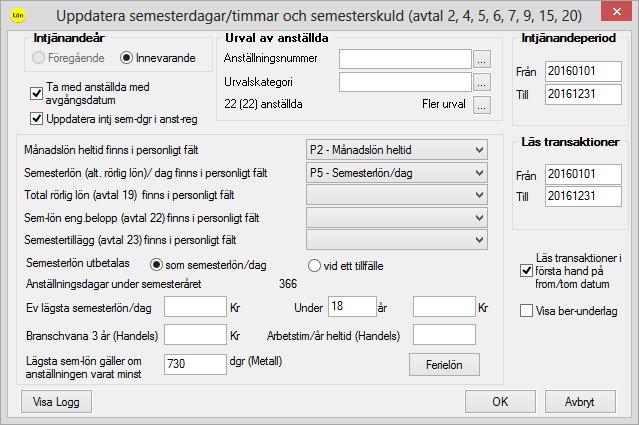This screenshot has height=425, width=639.
Task: Click Branschvana 3 år (Handels) field
Action: pos(195,335)
